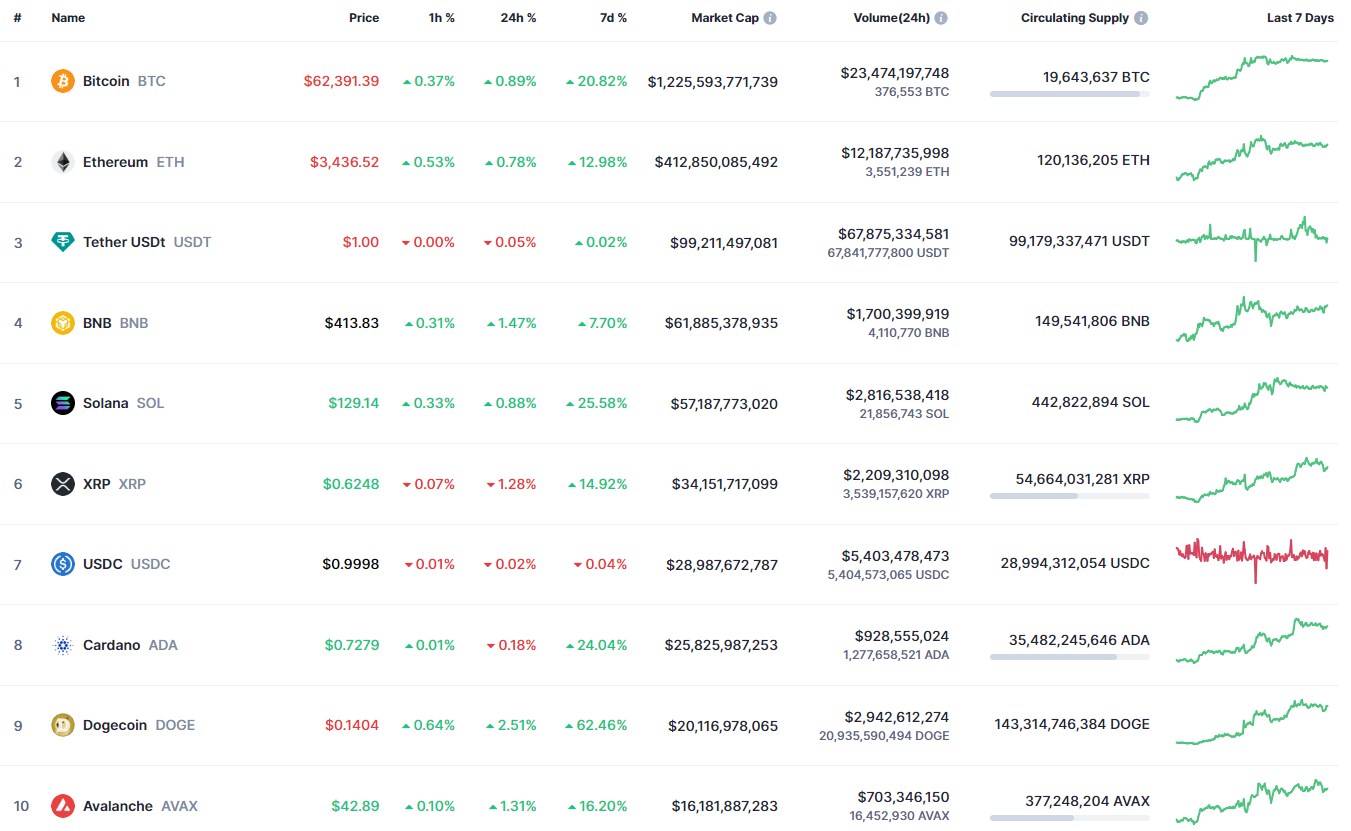Click the Dogecoin logo icon

click(x=63, y=725)
